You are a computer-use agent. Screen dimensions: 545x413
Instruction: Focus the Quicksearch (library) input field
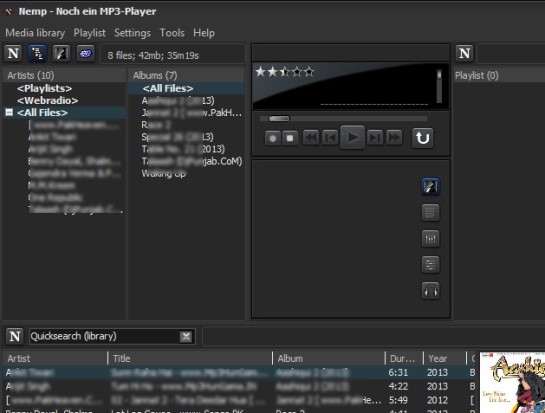click(104, 336)
